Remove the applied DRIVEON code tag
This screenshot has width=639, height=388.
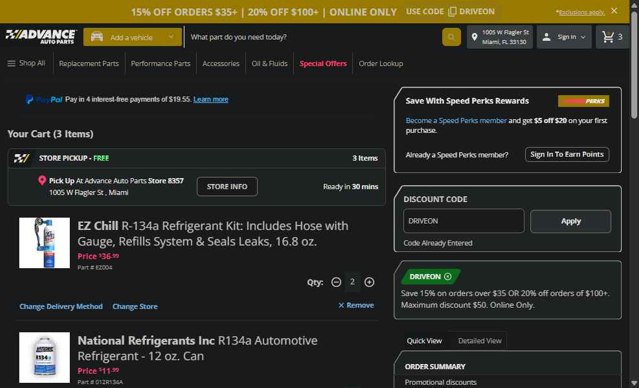point(448,277)
